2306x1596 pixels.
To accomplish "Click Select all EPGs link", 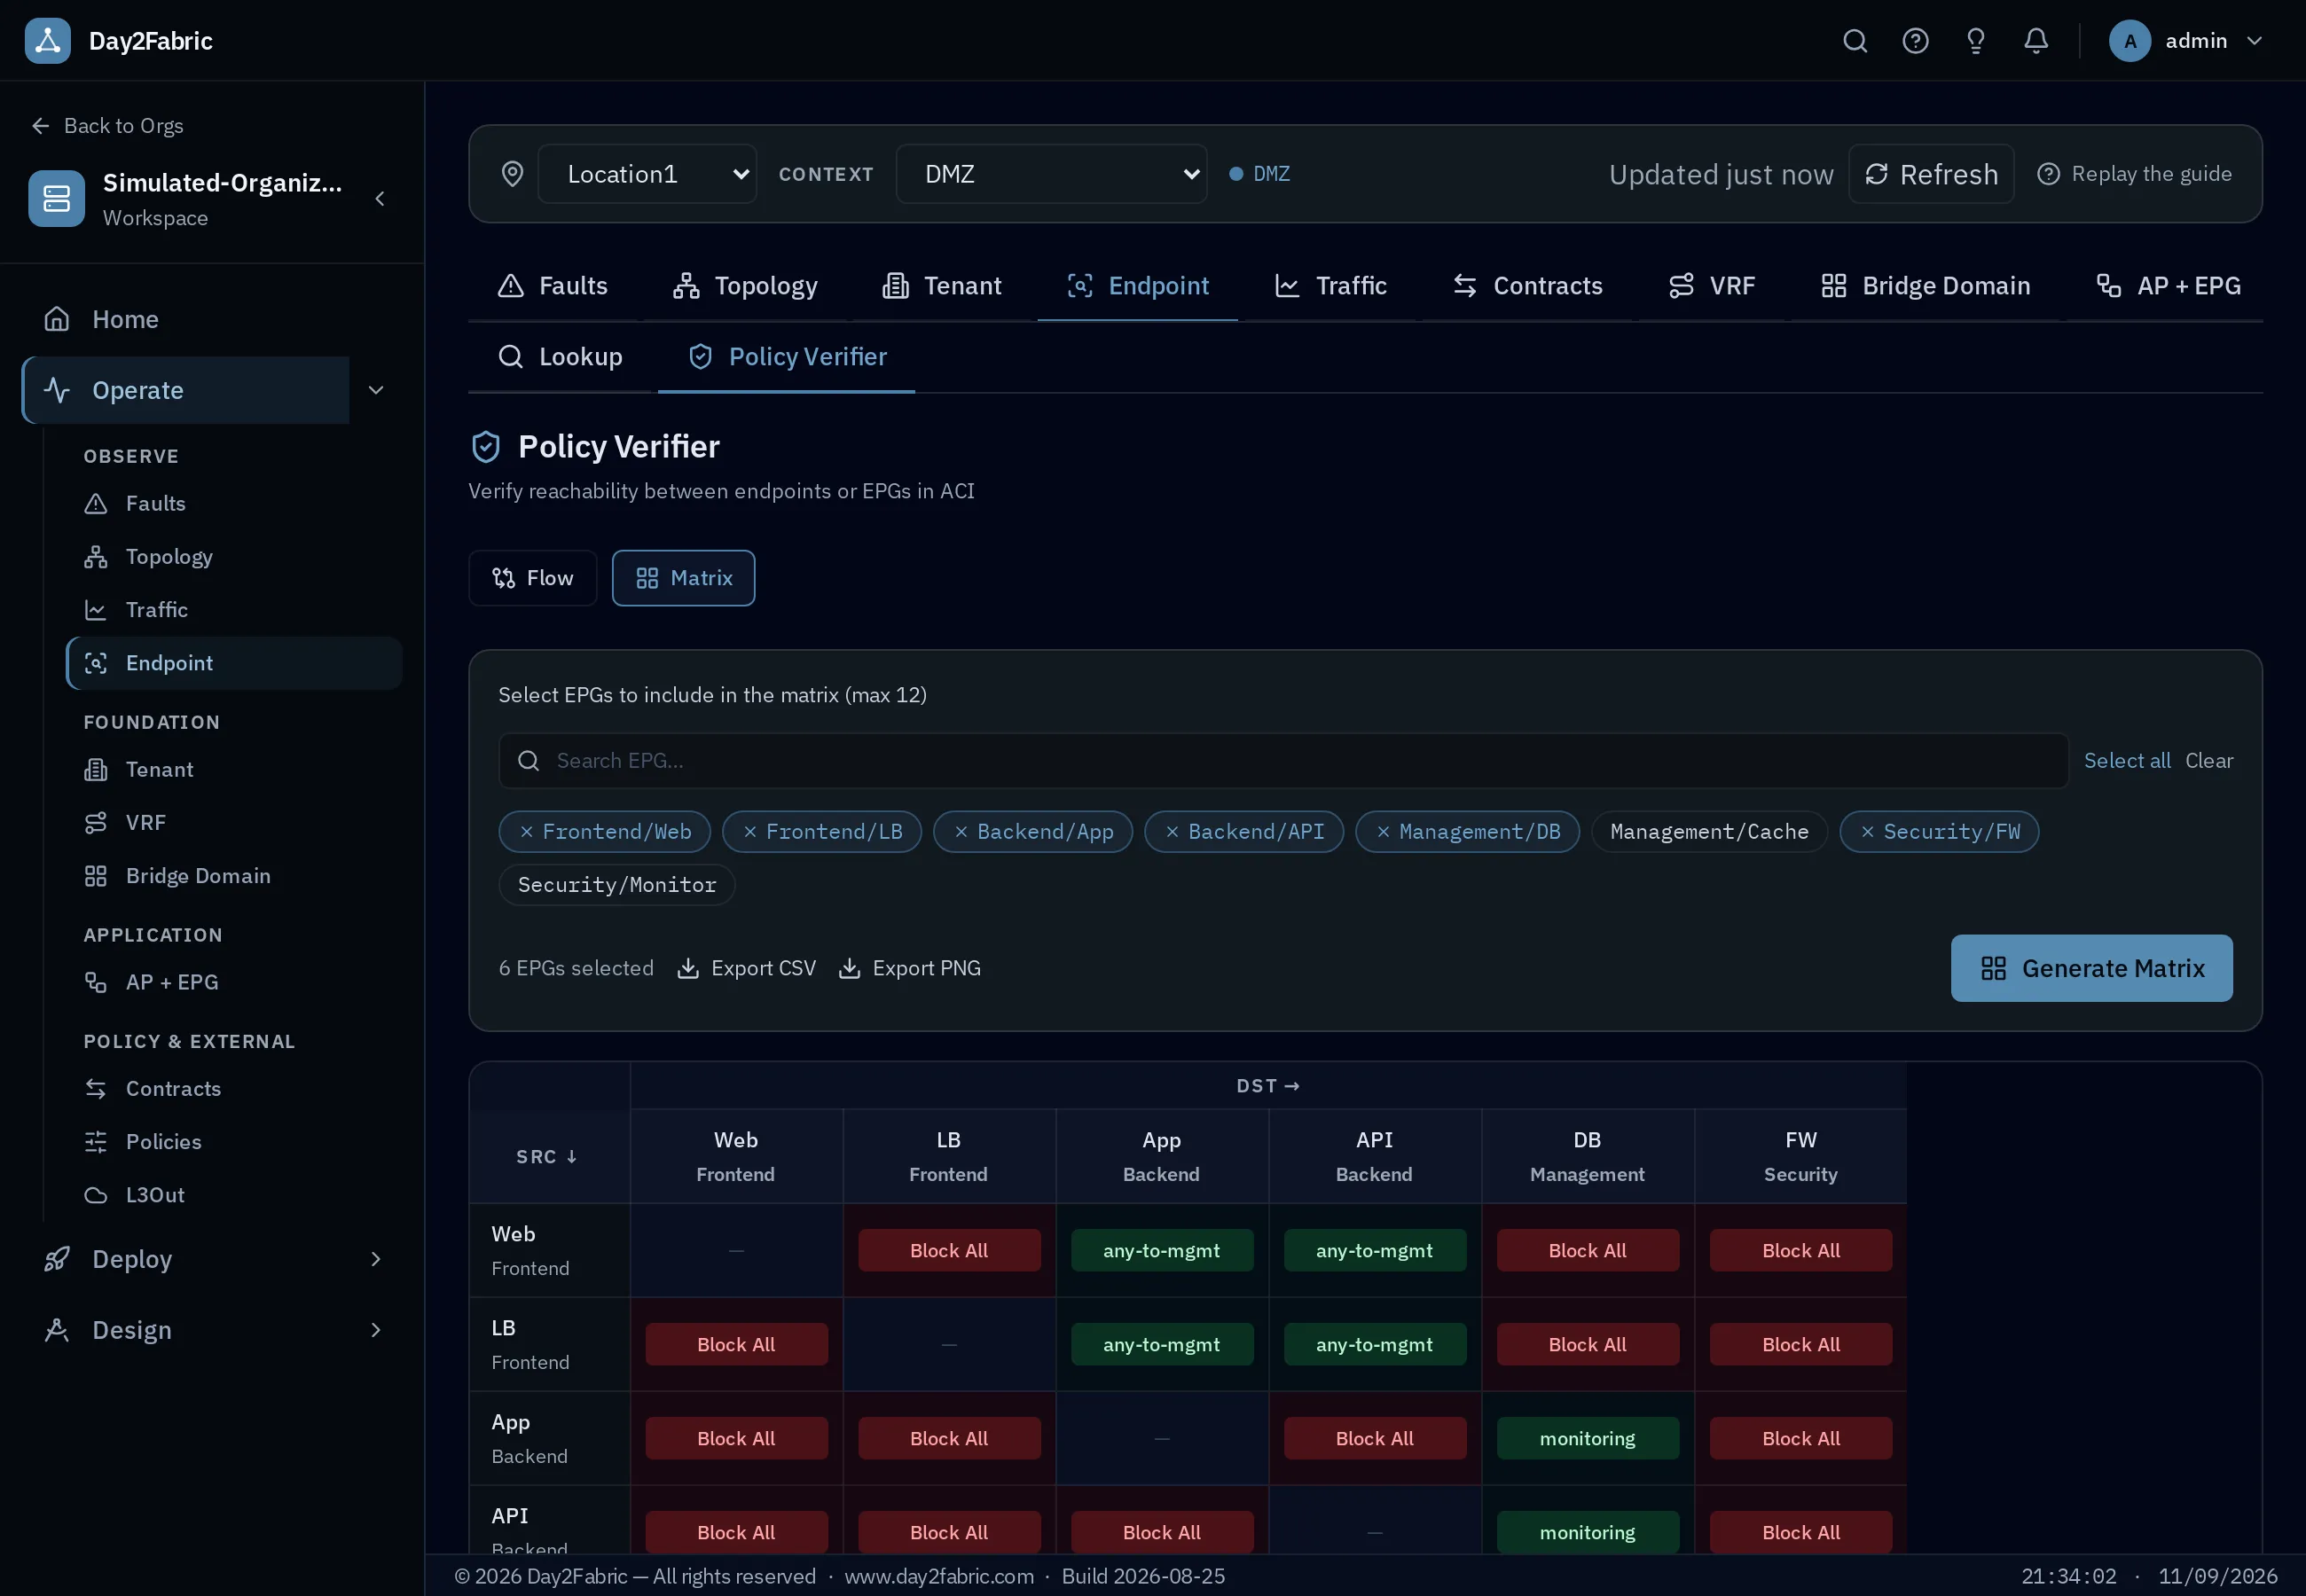I will tap(2127, 761).
